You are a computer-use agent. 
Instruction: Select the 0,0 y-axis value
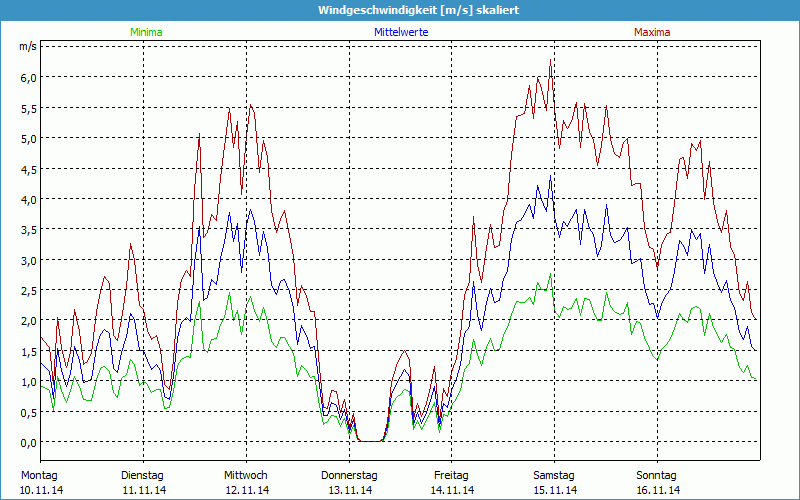[x=28, y=443]
